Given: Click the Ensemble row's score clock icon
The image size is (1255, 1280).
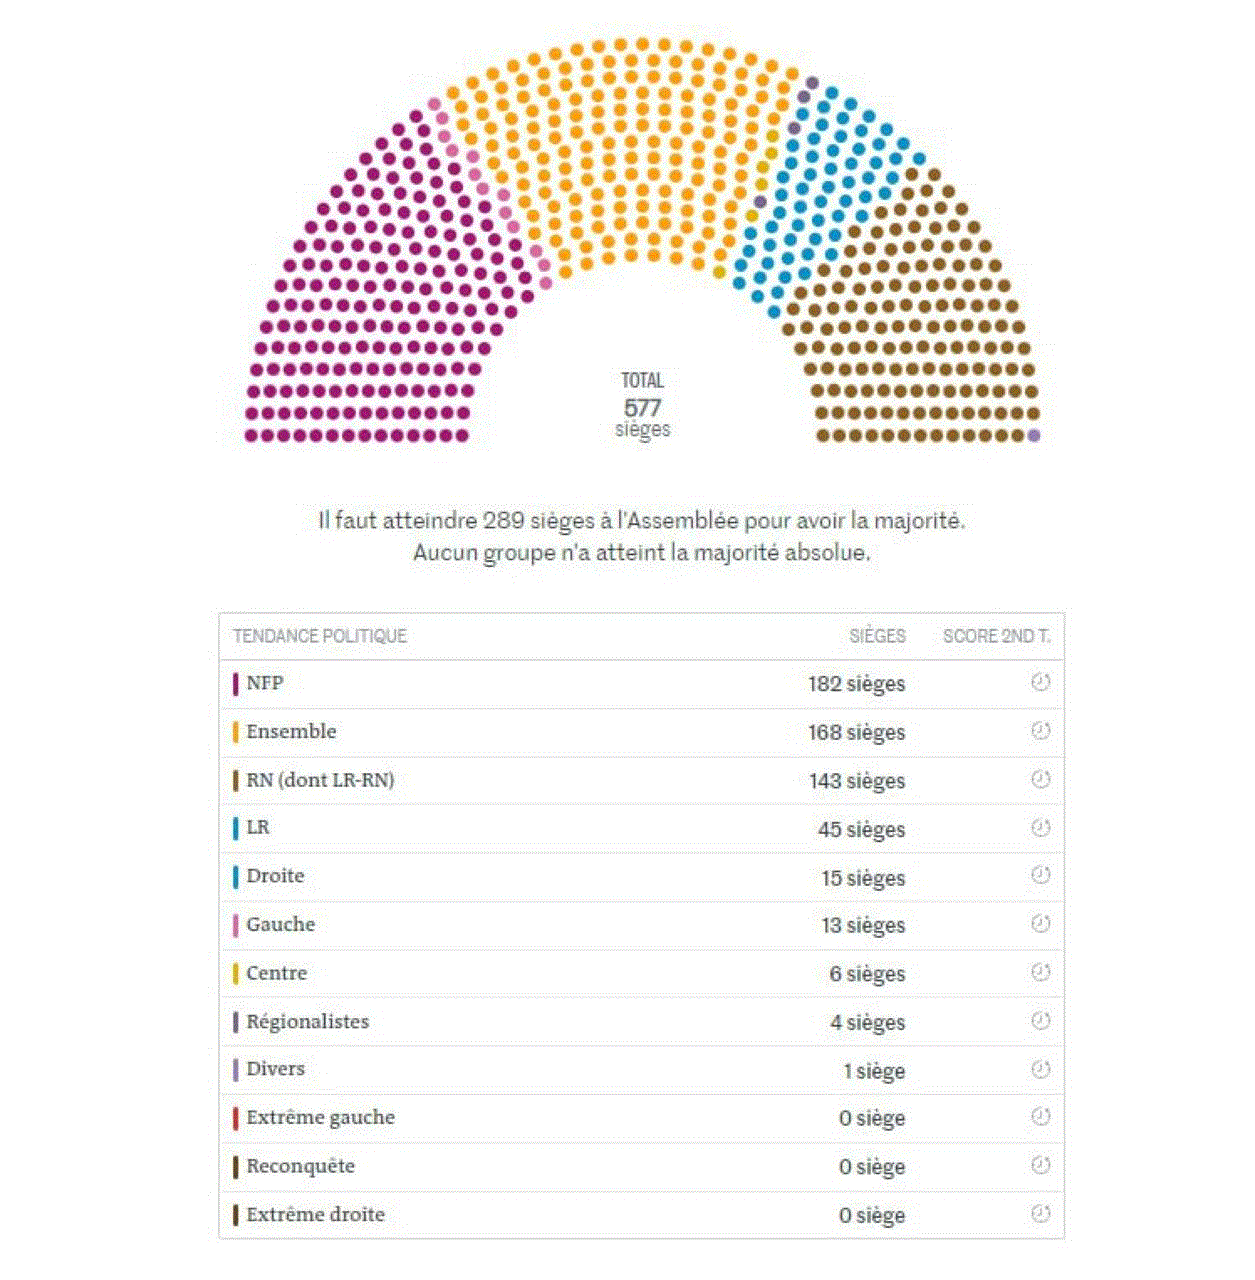Looking at the screenshot, I should (1040, 731).
